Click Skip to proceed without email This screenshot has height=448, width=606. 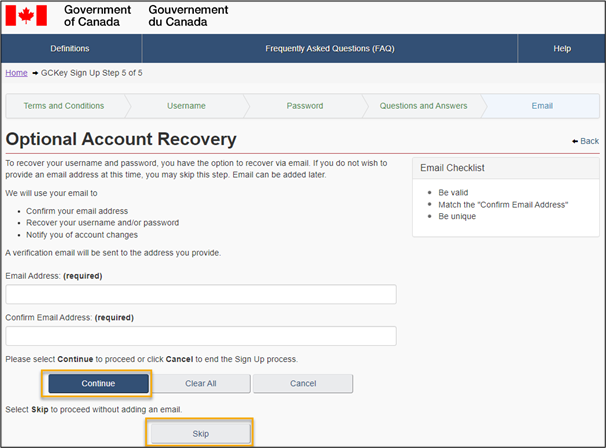pos(201,434)
